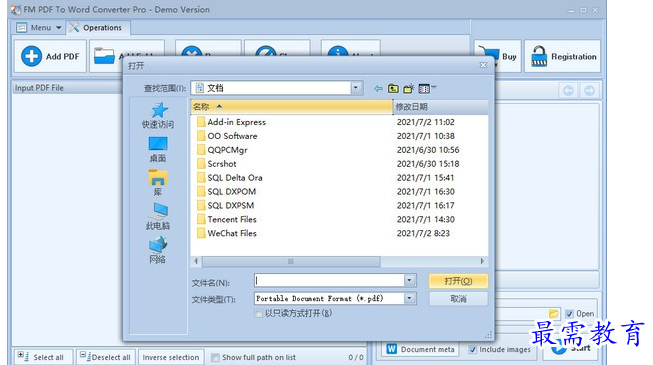Click the scroll left arrow of file list

pos(196,261)
